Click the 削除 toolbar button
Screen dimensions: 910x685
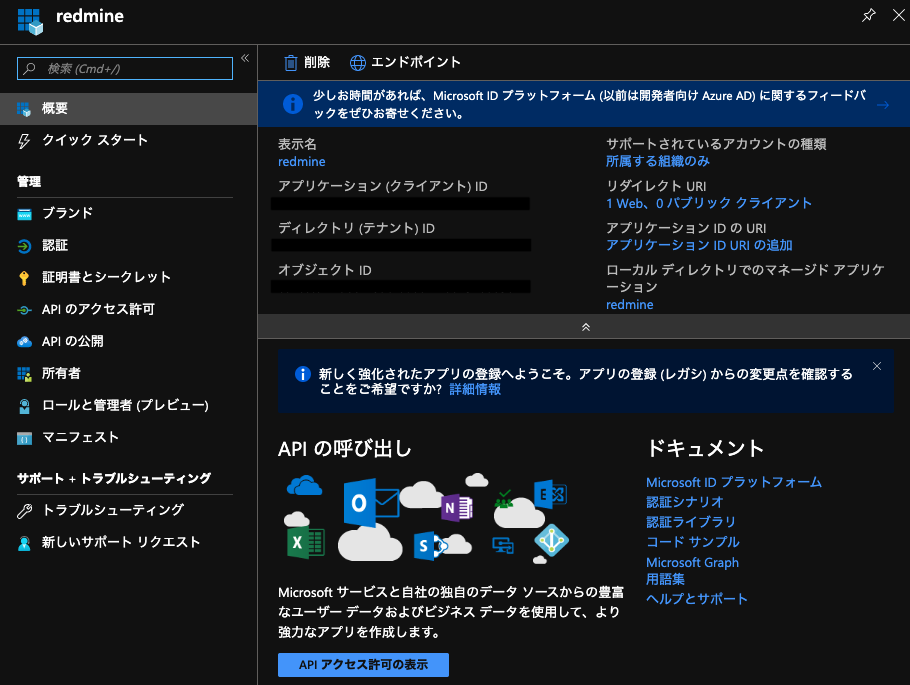click(306, 62)
